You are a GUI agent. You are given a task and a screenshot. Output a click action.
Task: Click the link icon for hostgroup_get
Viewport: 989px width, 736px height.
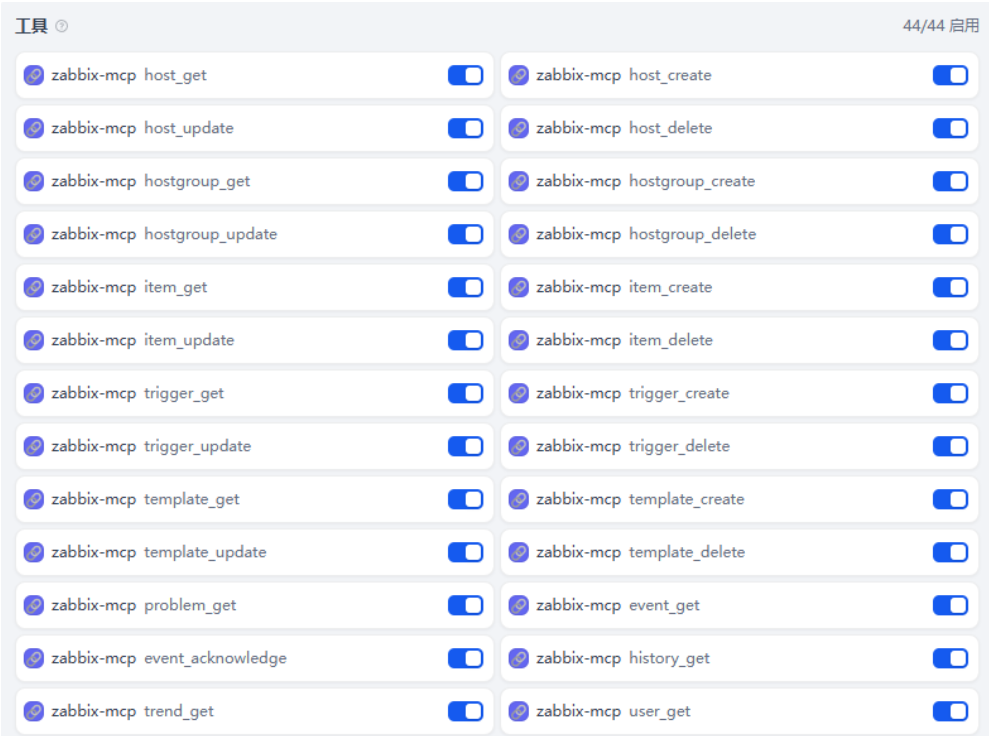[33, 181]
